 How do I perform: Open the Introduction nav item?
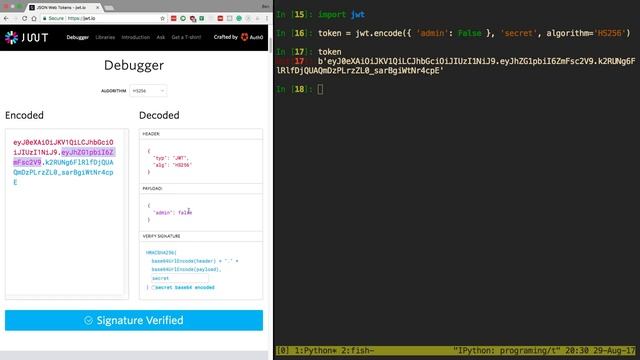point(136,37)
